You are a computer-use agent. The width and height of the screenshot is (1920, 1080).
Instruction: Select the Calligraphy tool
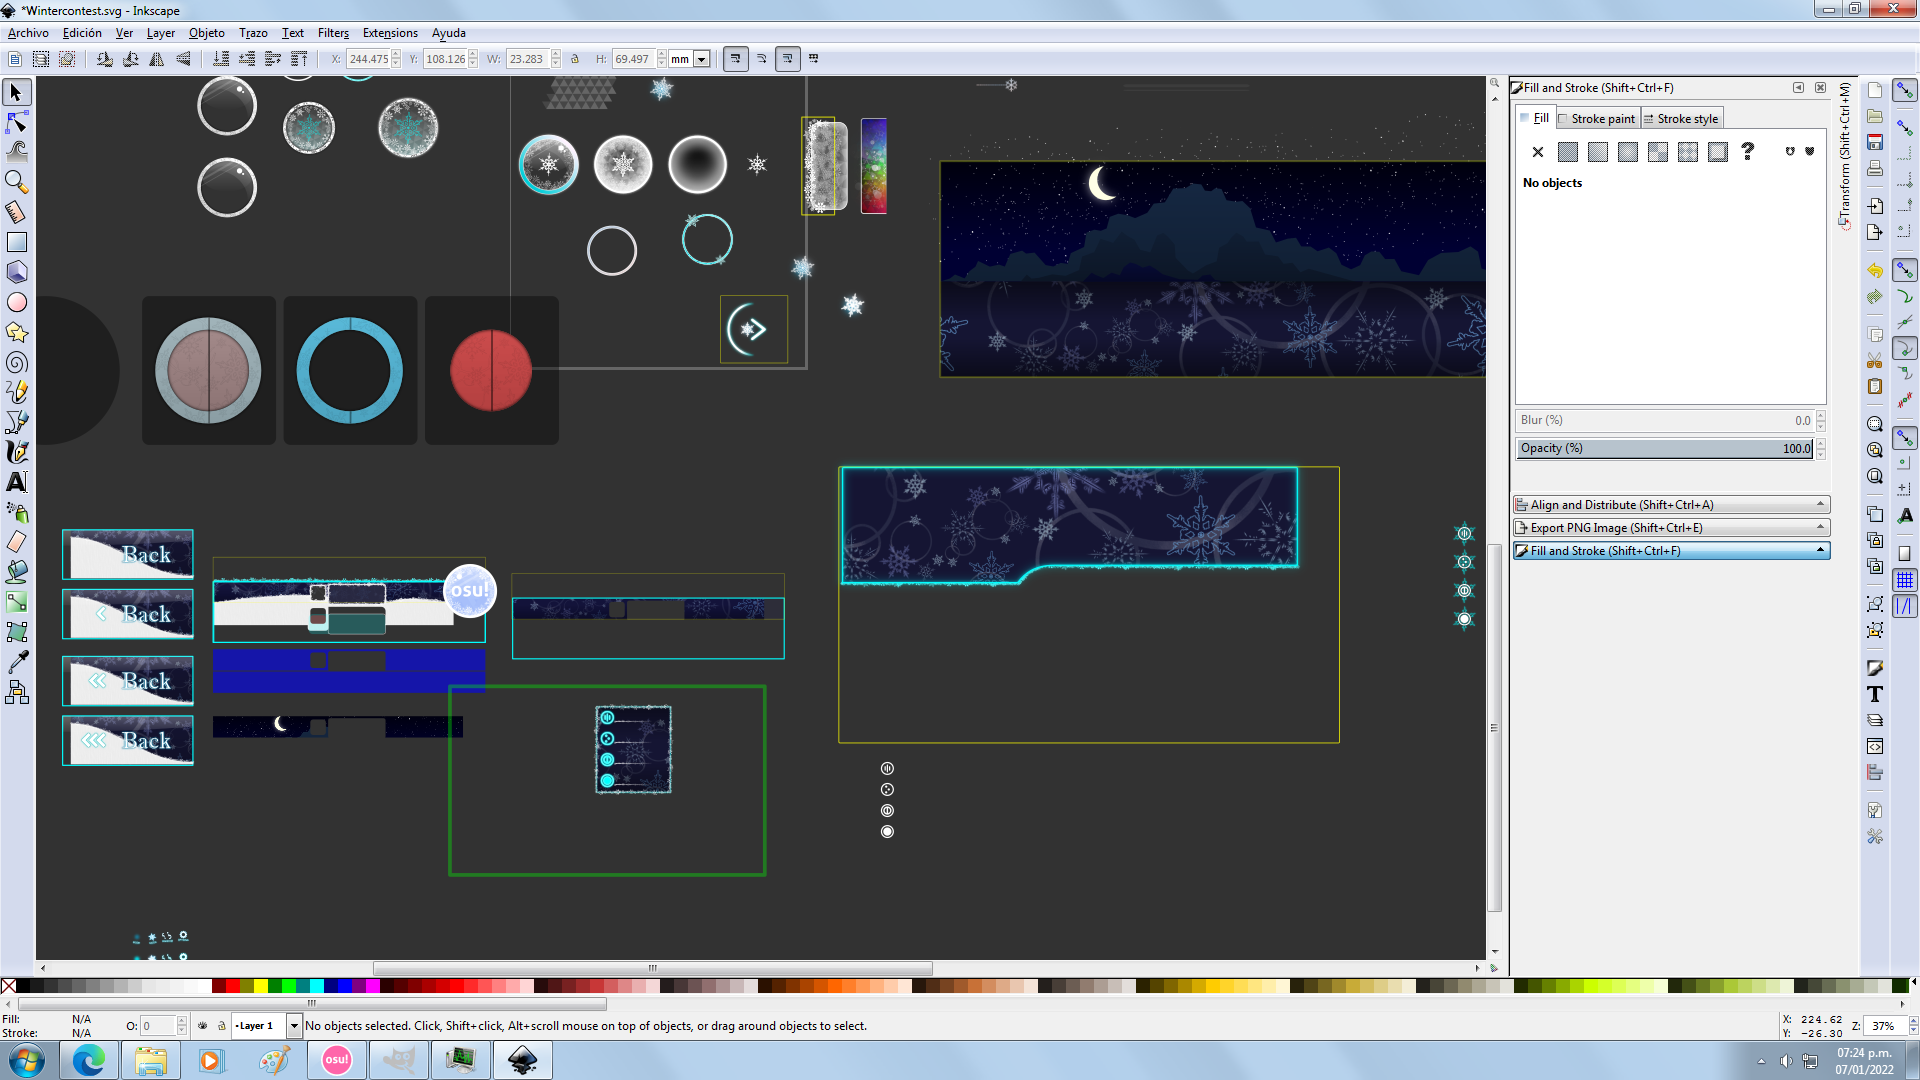(16, 452)
